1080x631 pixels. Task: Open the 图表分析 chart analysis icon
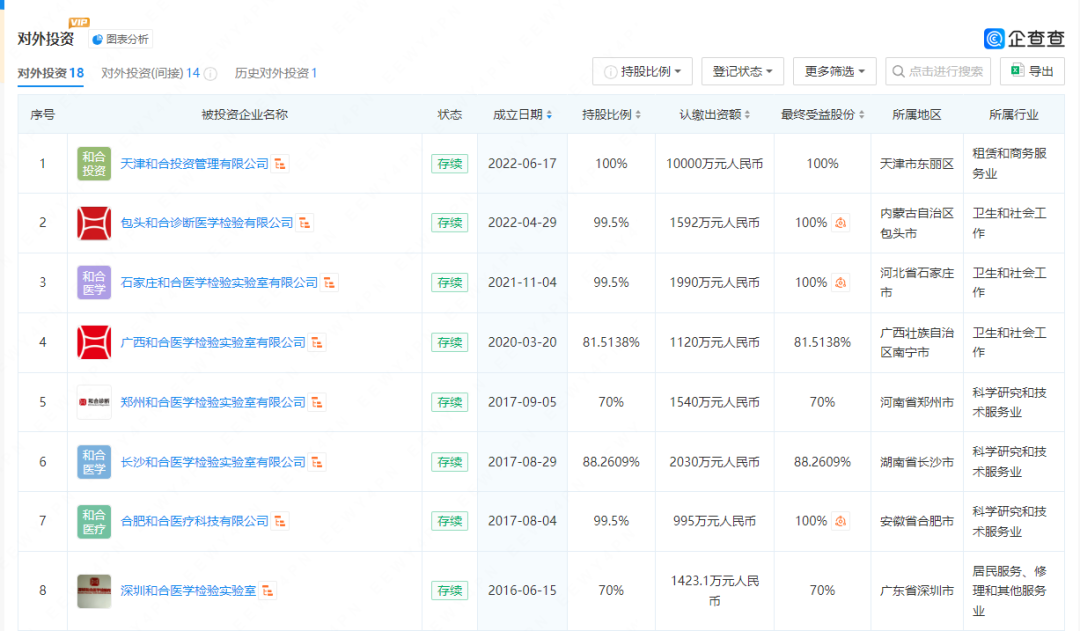coord(98,39)
